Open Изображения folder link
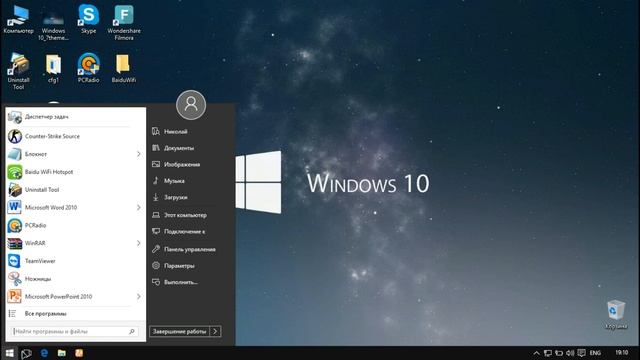The height and width of the screenshot is (360, 640). point(176,164)
